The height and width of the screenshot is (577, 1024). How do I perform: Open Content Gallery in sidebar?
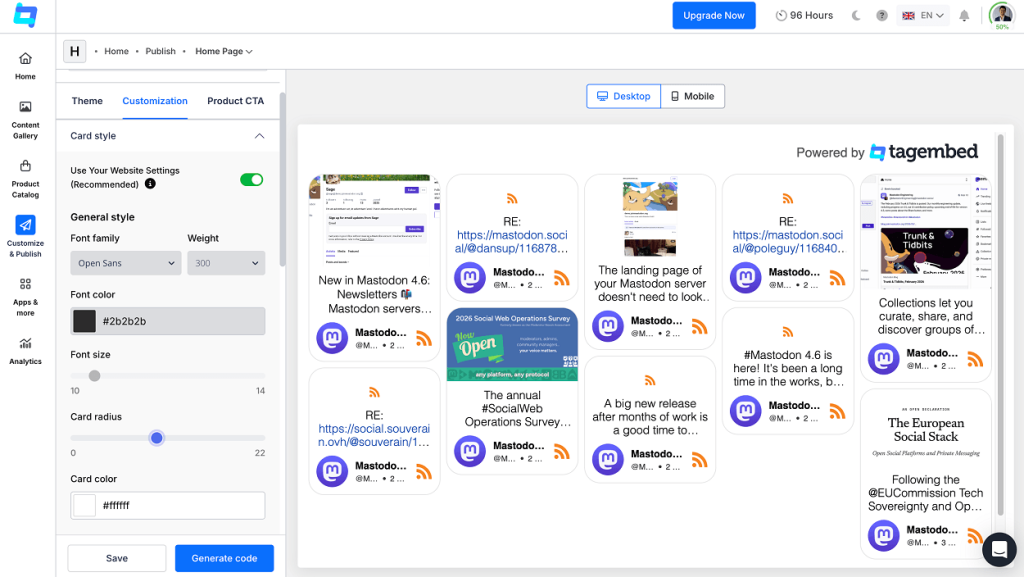tap(25, 120)
